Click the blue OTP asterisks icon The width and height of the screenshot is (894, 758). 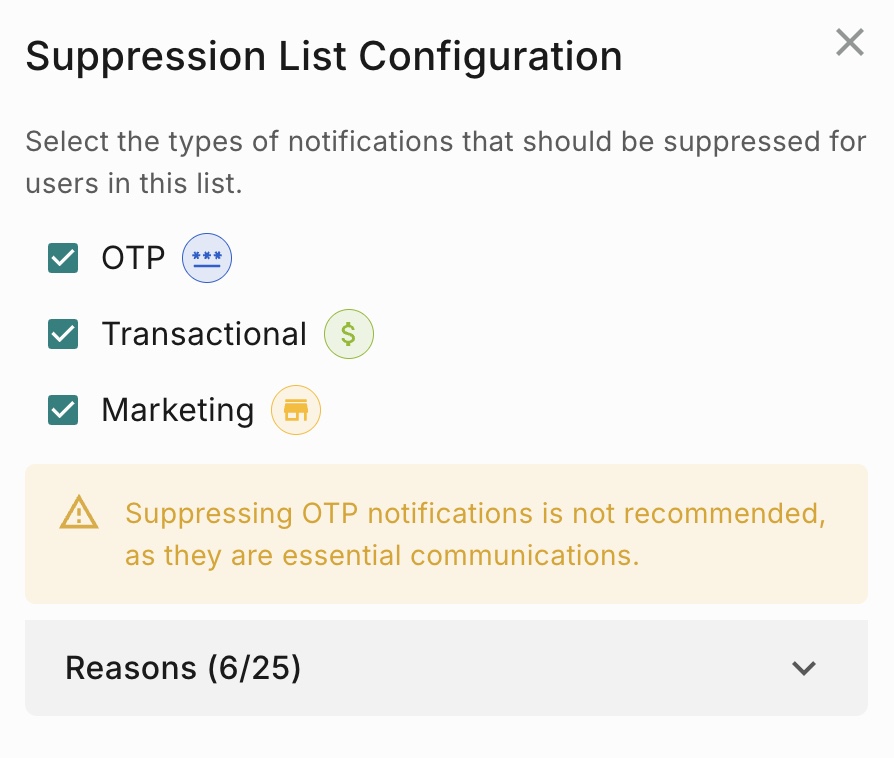[x=207, y=258]
